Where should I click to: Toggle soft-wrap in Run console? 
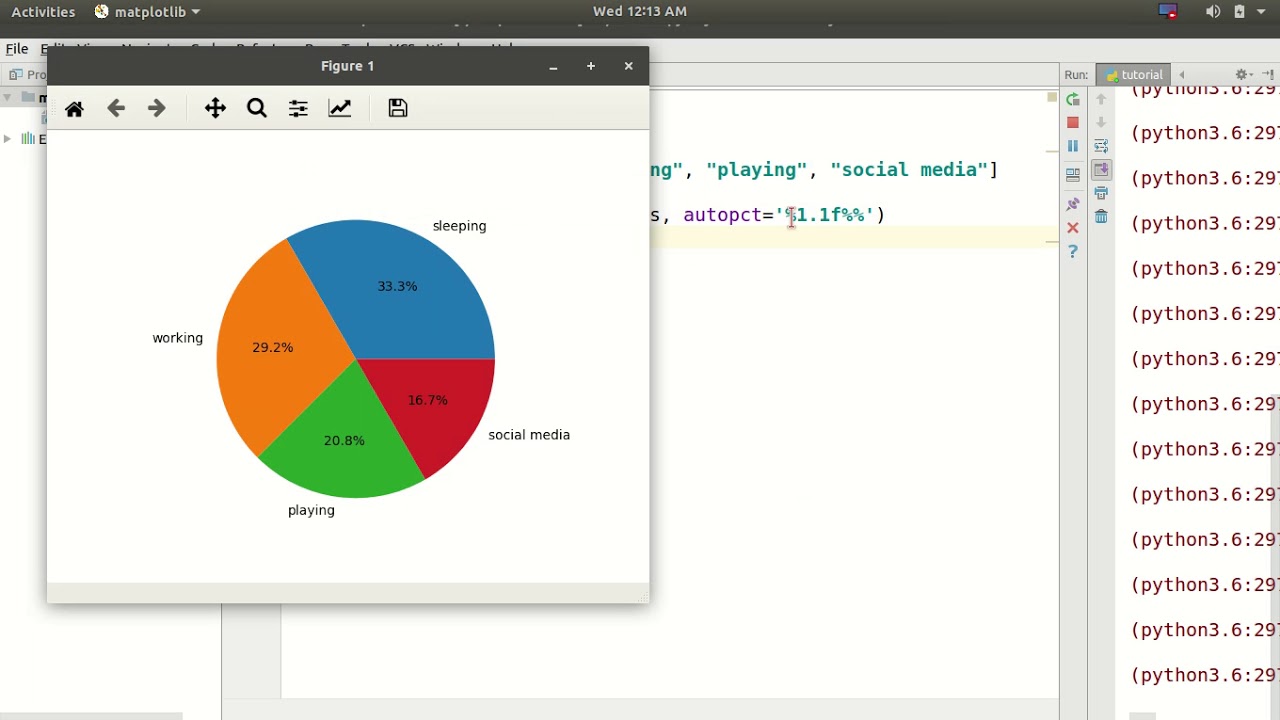[x=1101, y=146]
